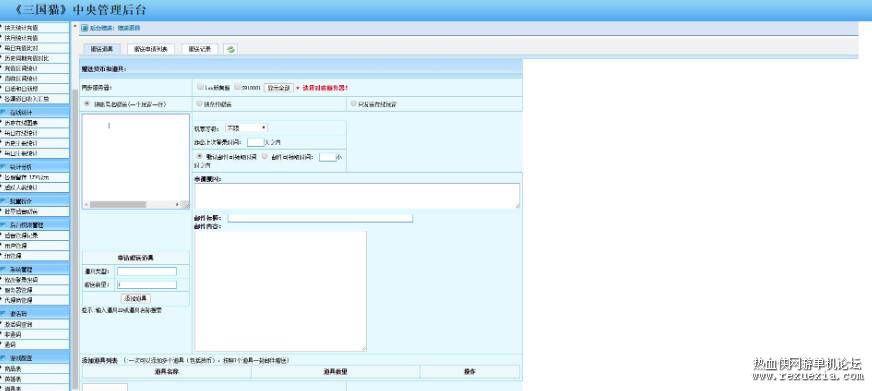Click the 道具数量 column header

click(335, 372)
